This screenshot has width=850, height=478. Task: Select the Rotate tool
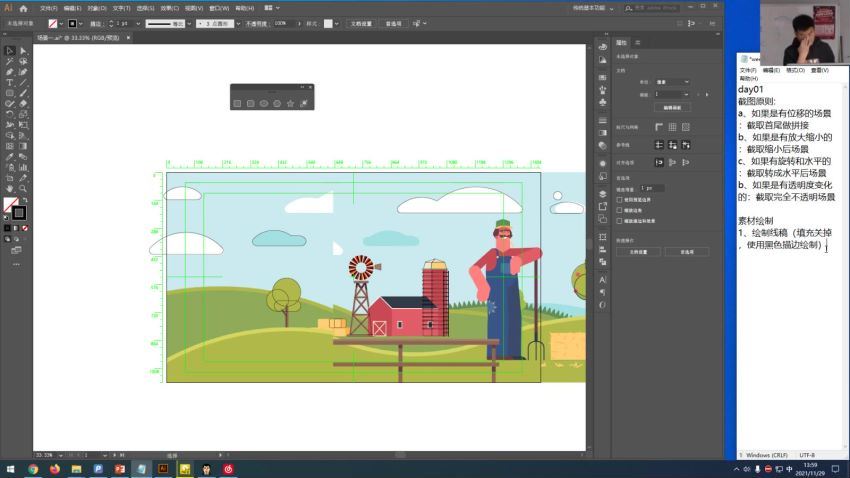click(10, 114)
